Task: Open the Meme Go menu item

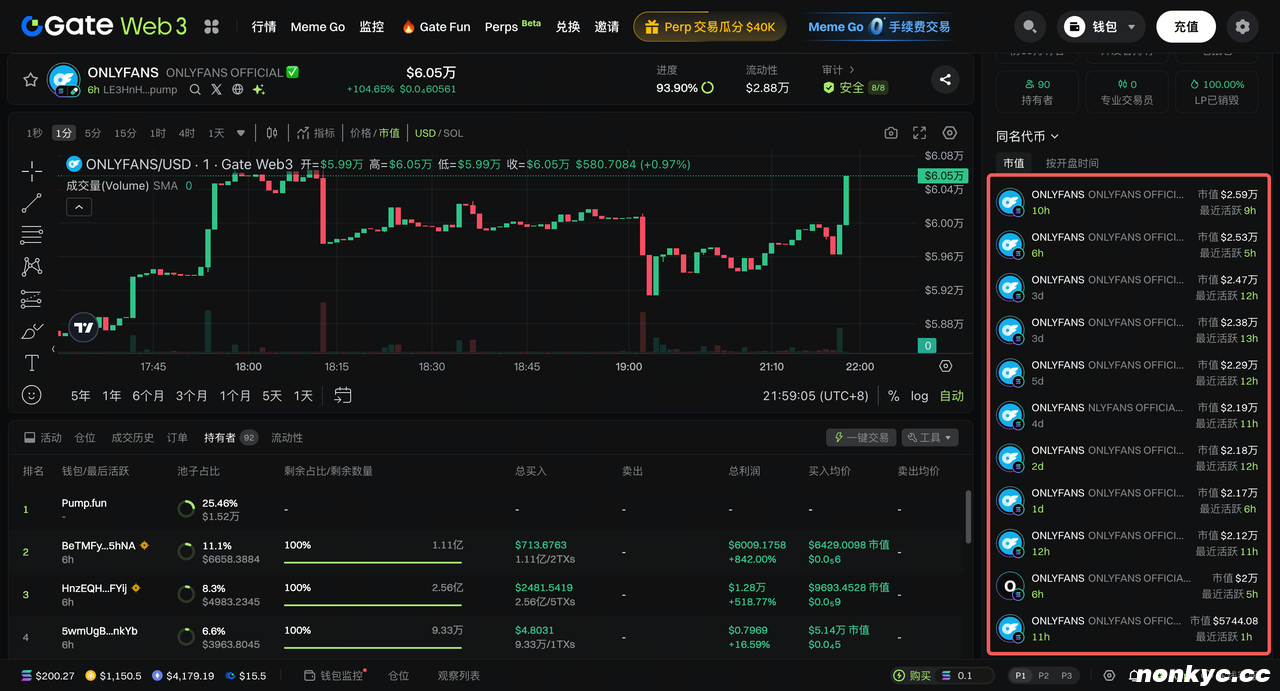Action: click(x=318, y=27)
